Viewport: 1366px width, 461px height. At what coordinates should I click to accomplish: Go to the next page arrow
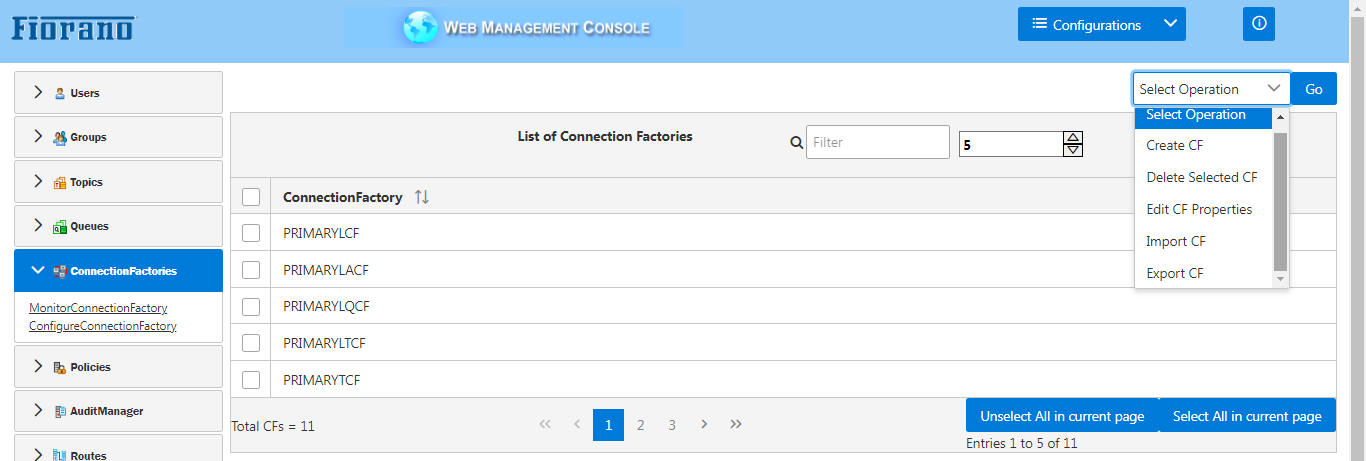[x=704, y=425]
